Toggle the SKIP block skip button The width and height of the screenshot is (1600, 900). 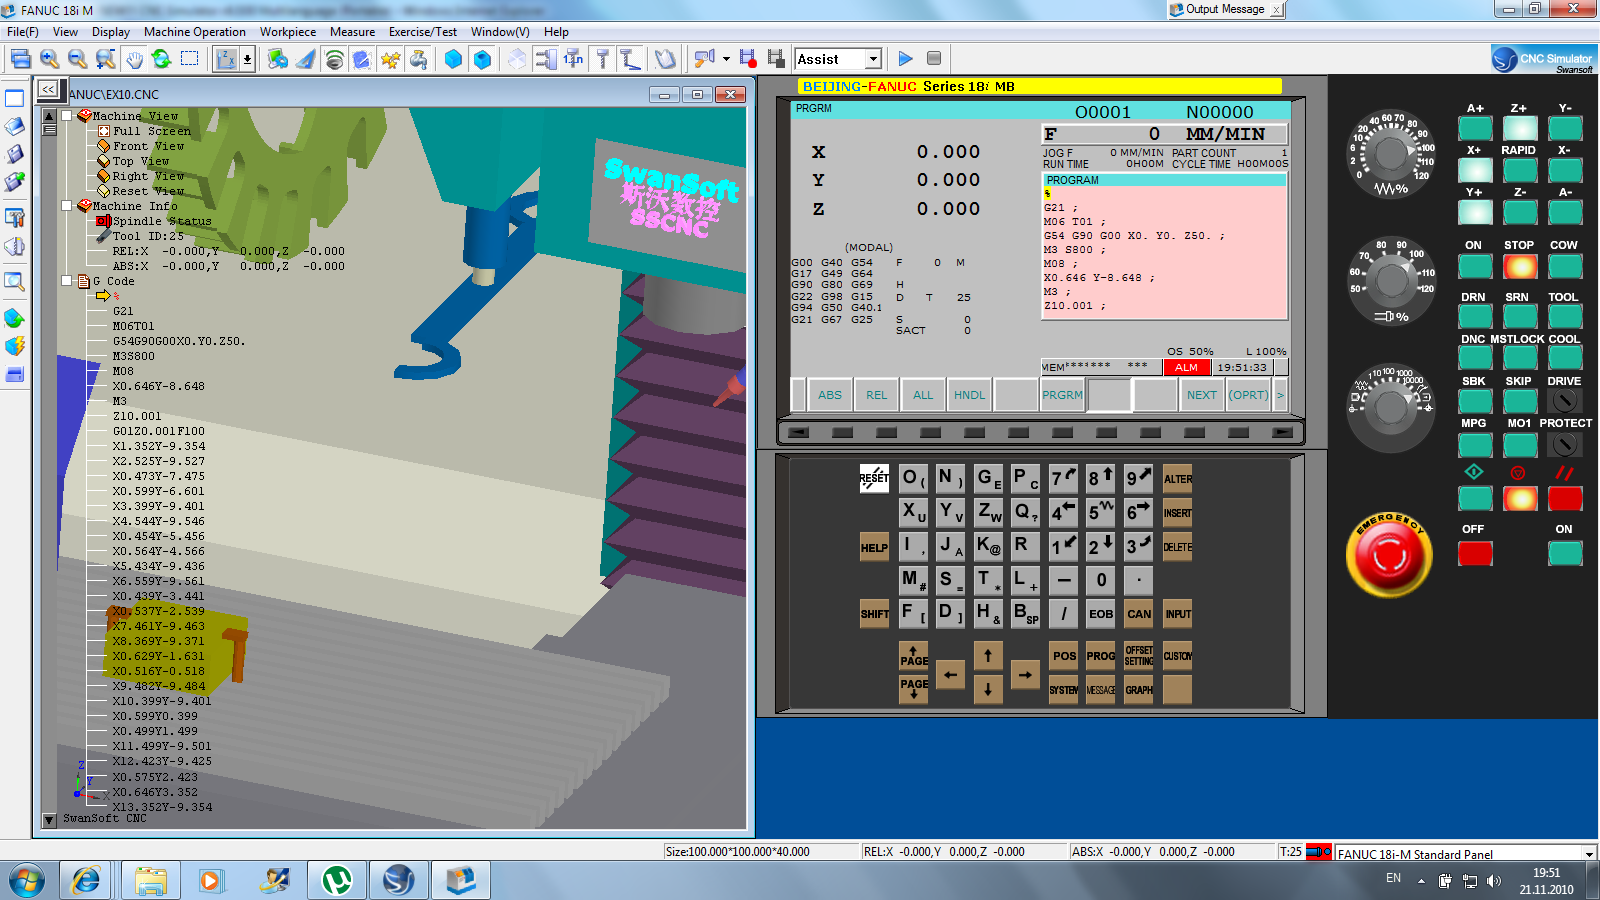(1520, 400)
